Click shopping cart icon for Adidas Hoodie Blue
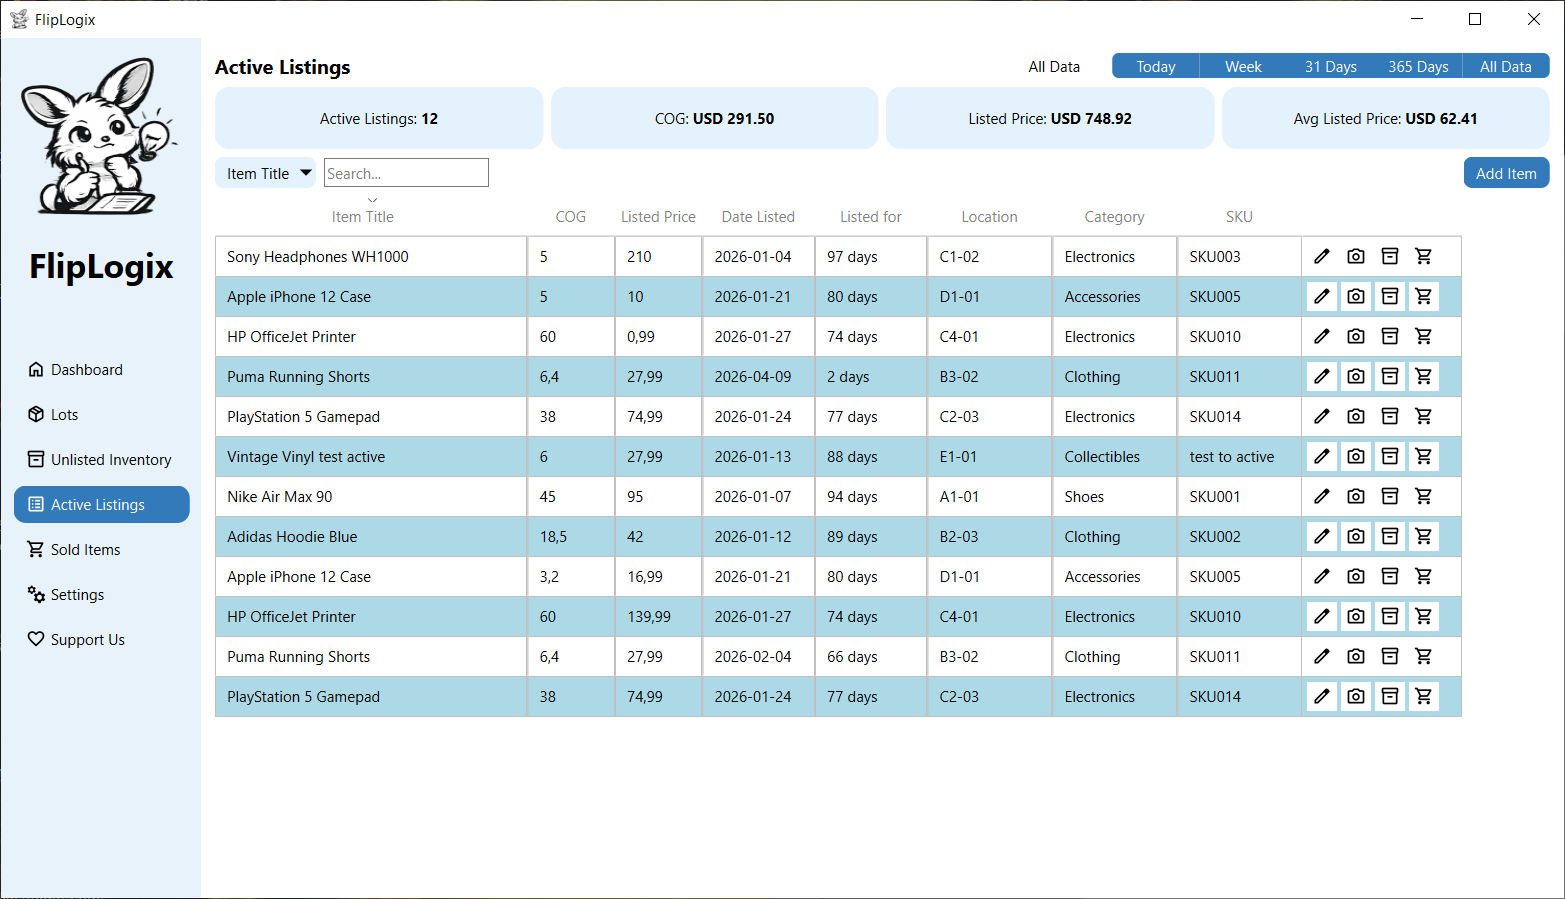This screenshot has width=1565, height=899. 1423,536
